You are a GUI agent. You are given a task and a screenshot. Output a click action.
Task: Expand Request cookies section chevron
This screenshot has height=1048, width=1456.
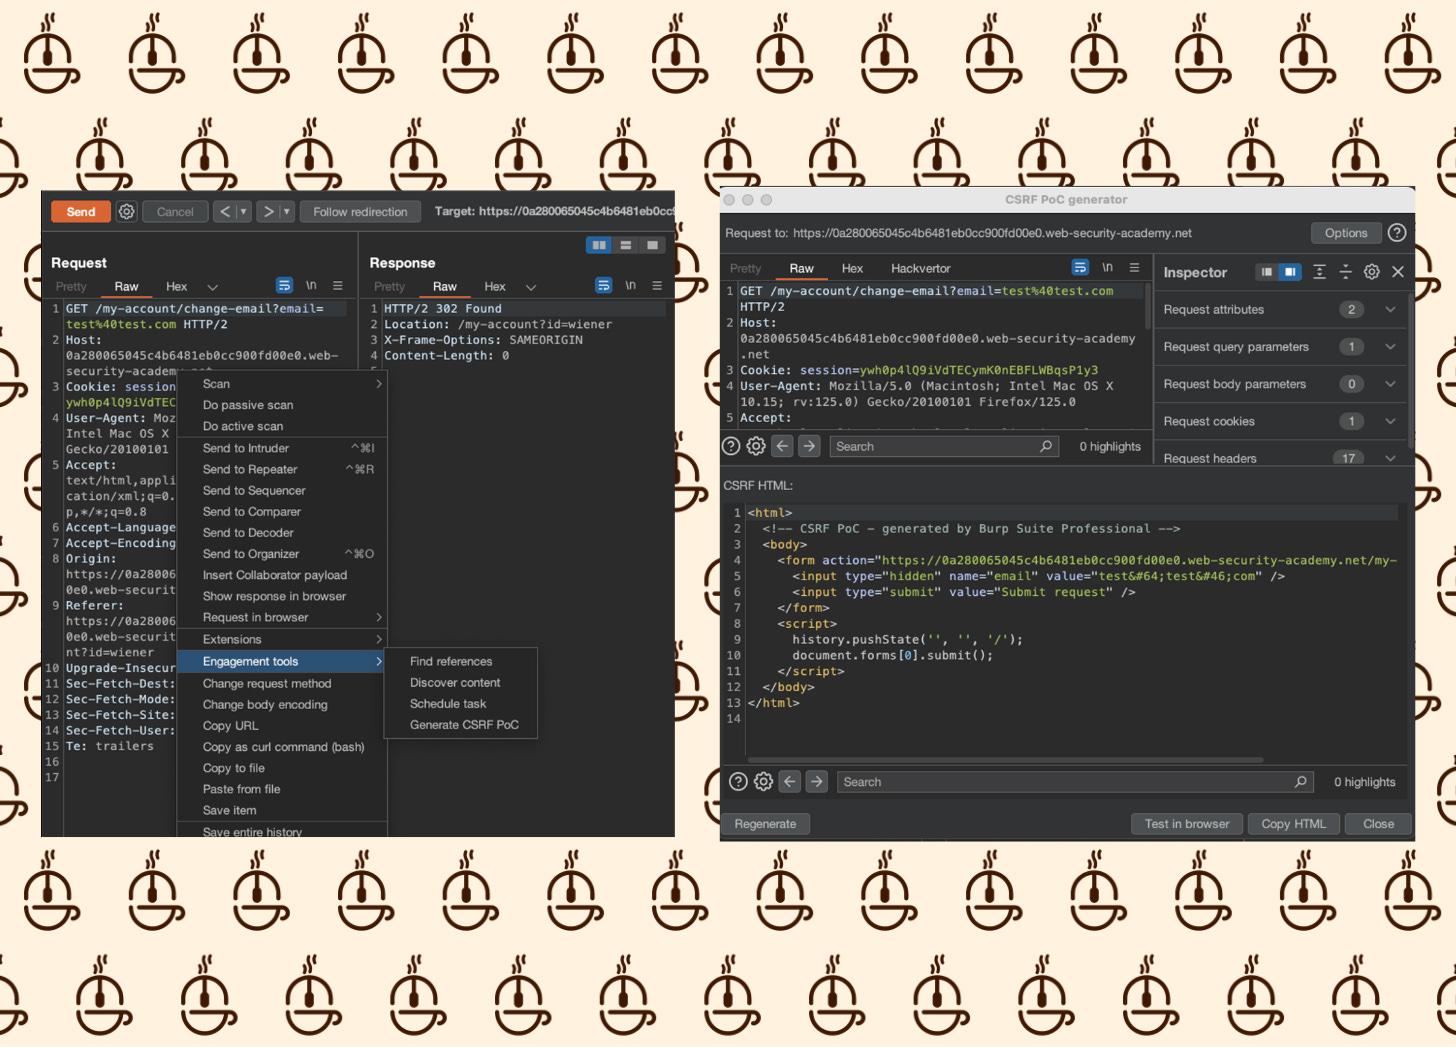pos(1390,422)
